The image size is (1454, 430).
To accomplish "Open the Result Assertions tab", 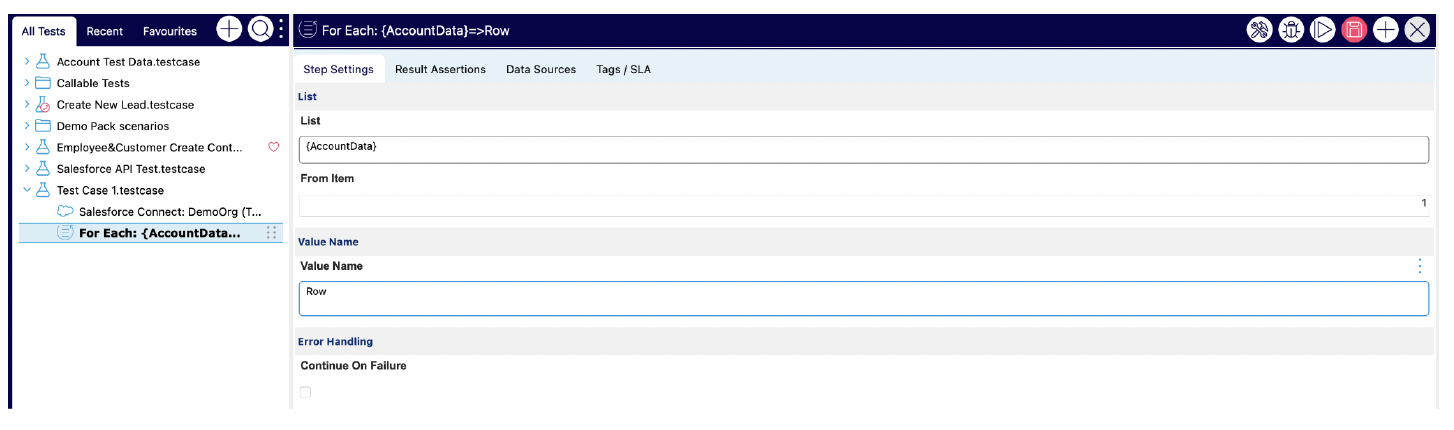I will click(440, 69).
